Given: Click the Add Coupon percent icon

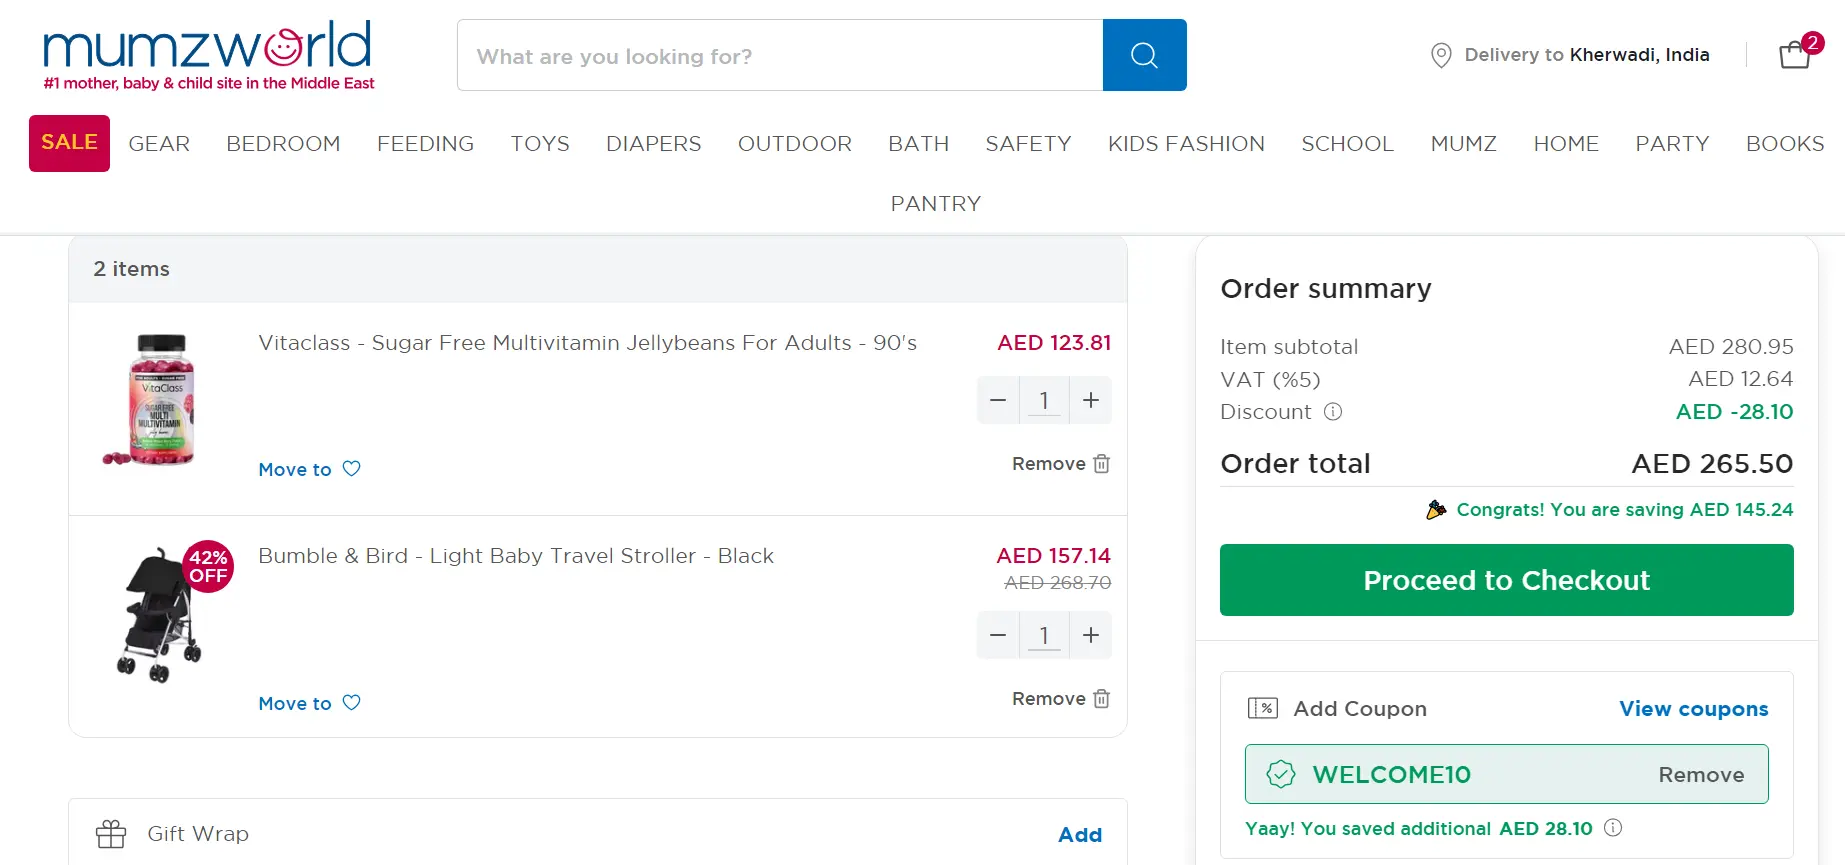Looking at the screenshot, I should pyautogui.click(x=1263, y=708).
